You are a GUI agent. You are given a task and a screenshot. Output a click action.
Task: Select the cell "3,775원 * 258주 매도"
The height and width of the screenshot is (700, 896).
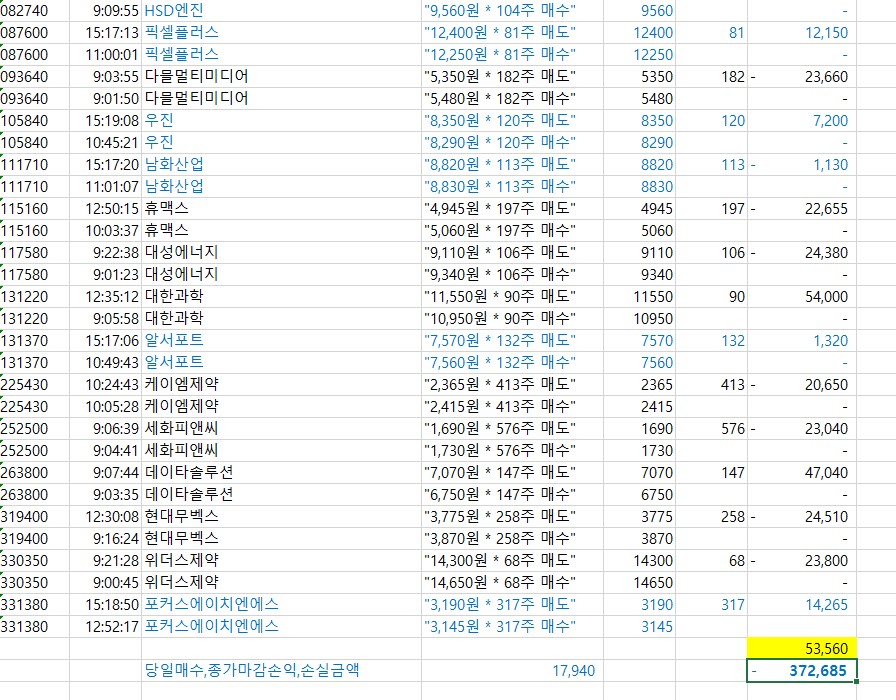(x=512, y=517)
